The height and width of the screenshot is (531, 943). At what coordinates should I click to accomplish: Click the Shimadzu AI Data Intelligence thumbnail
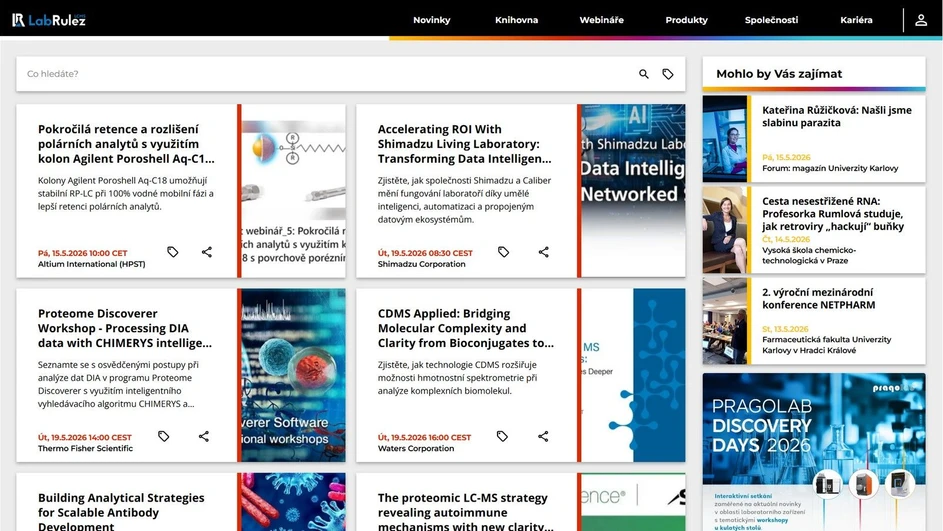633,191
